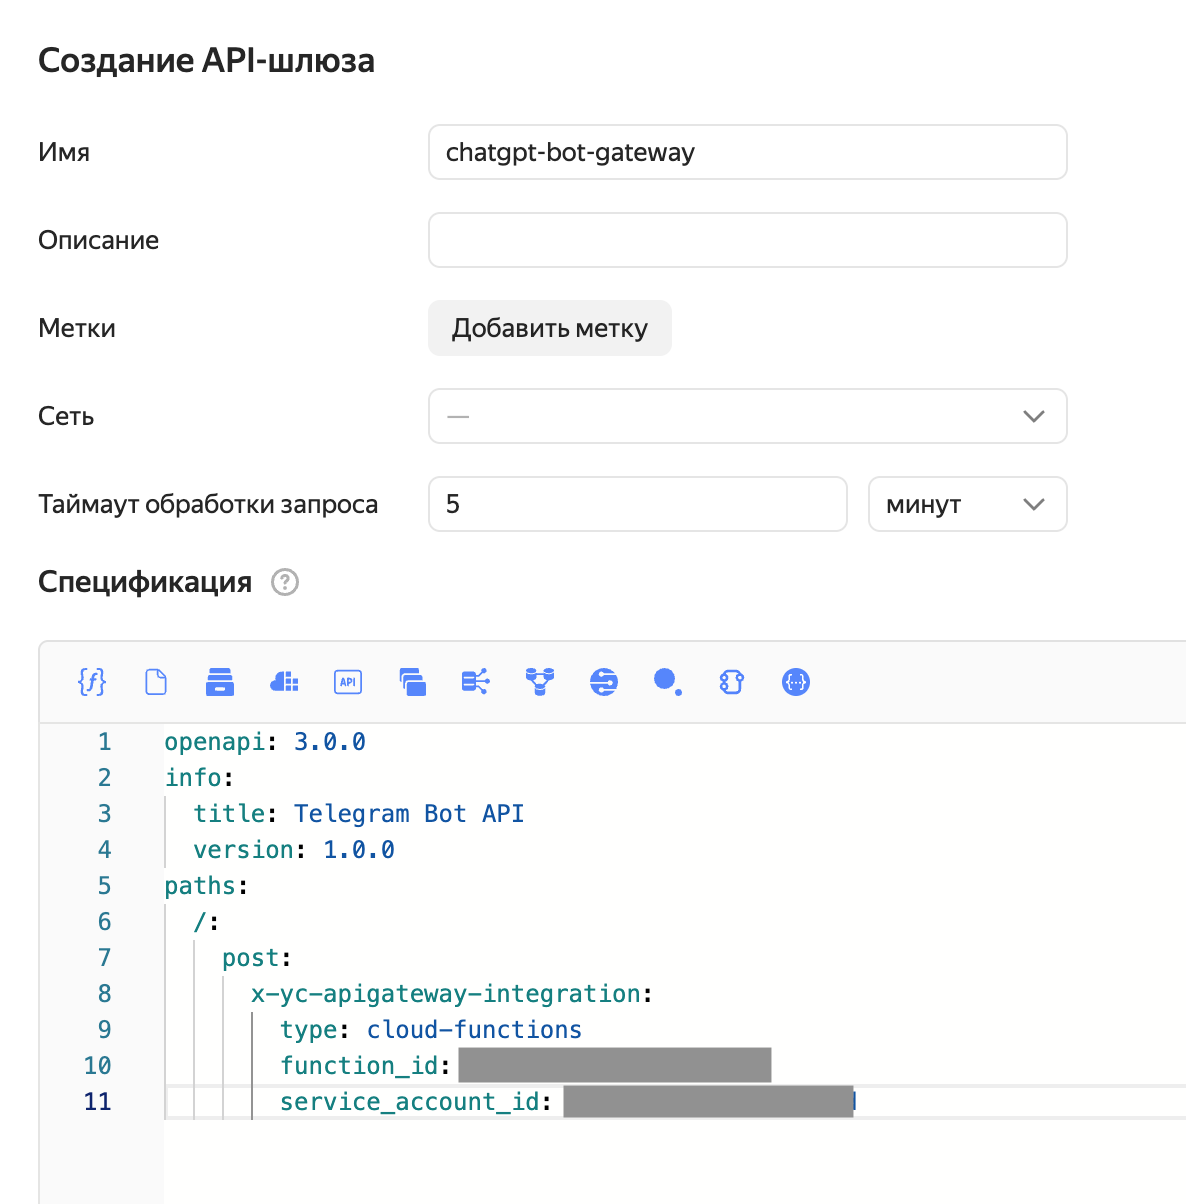
Task: Open the Спецификация help tooltip
Action: (x=285, y=582)
